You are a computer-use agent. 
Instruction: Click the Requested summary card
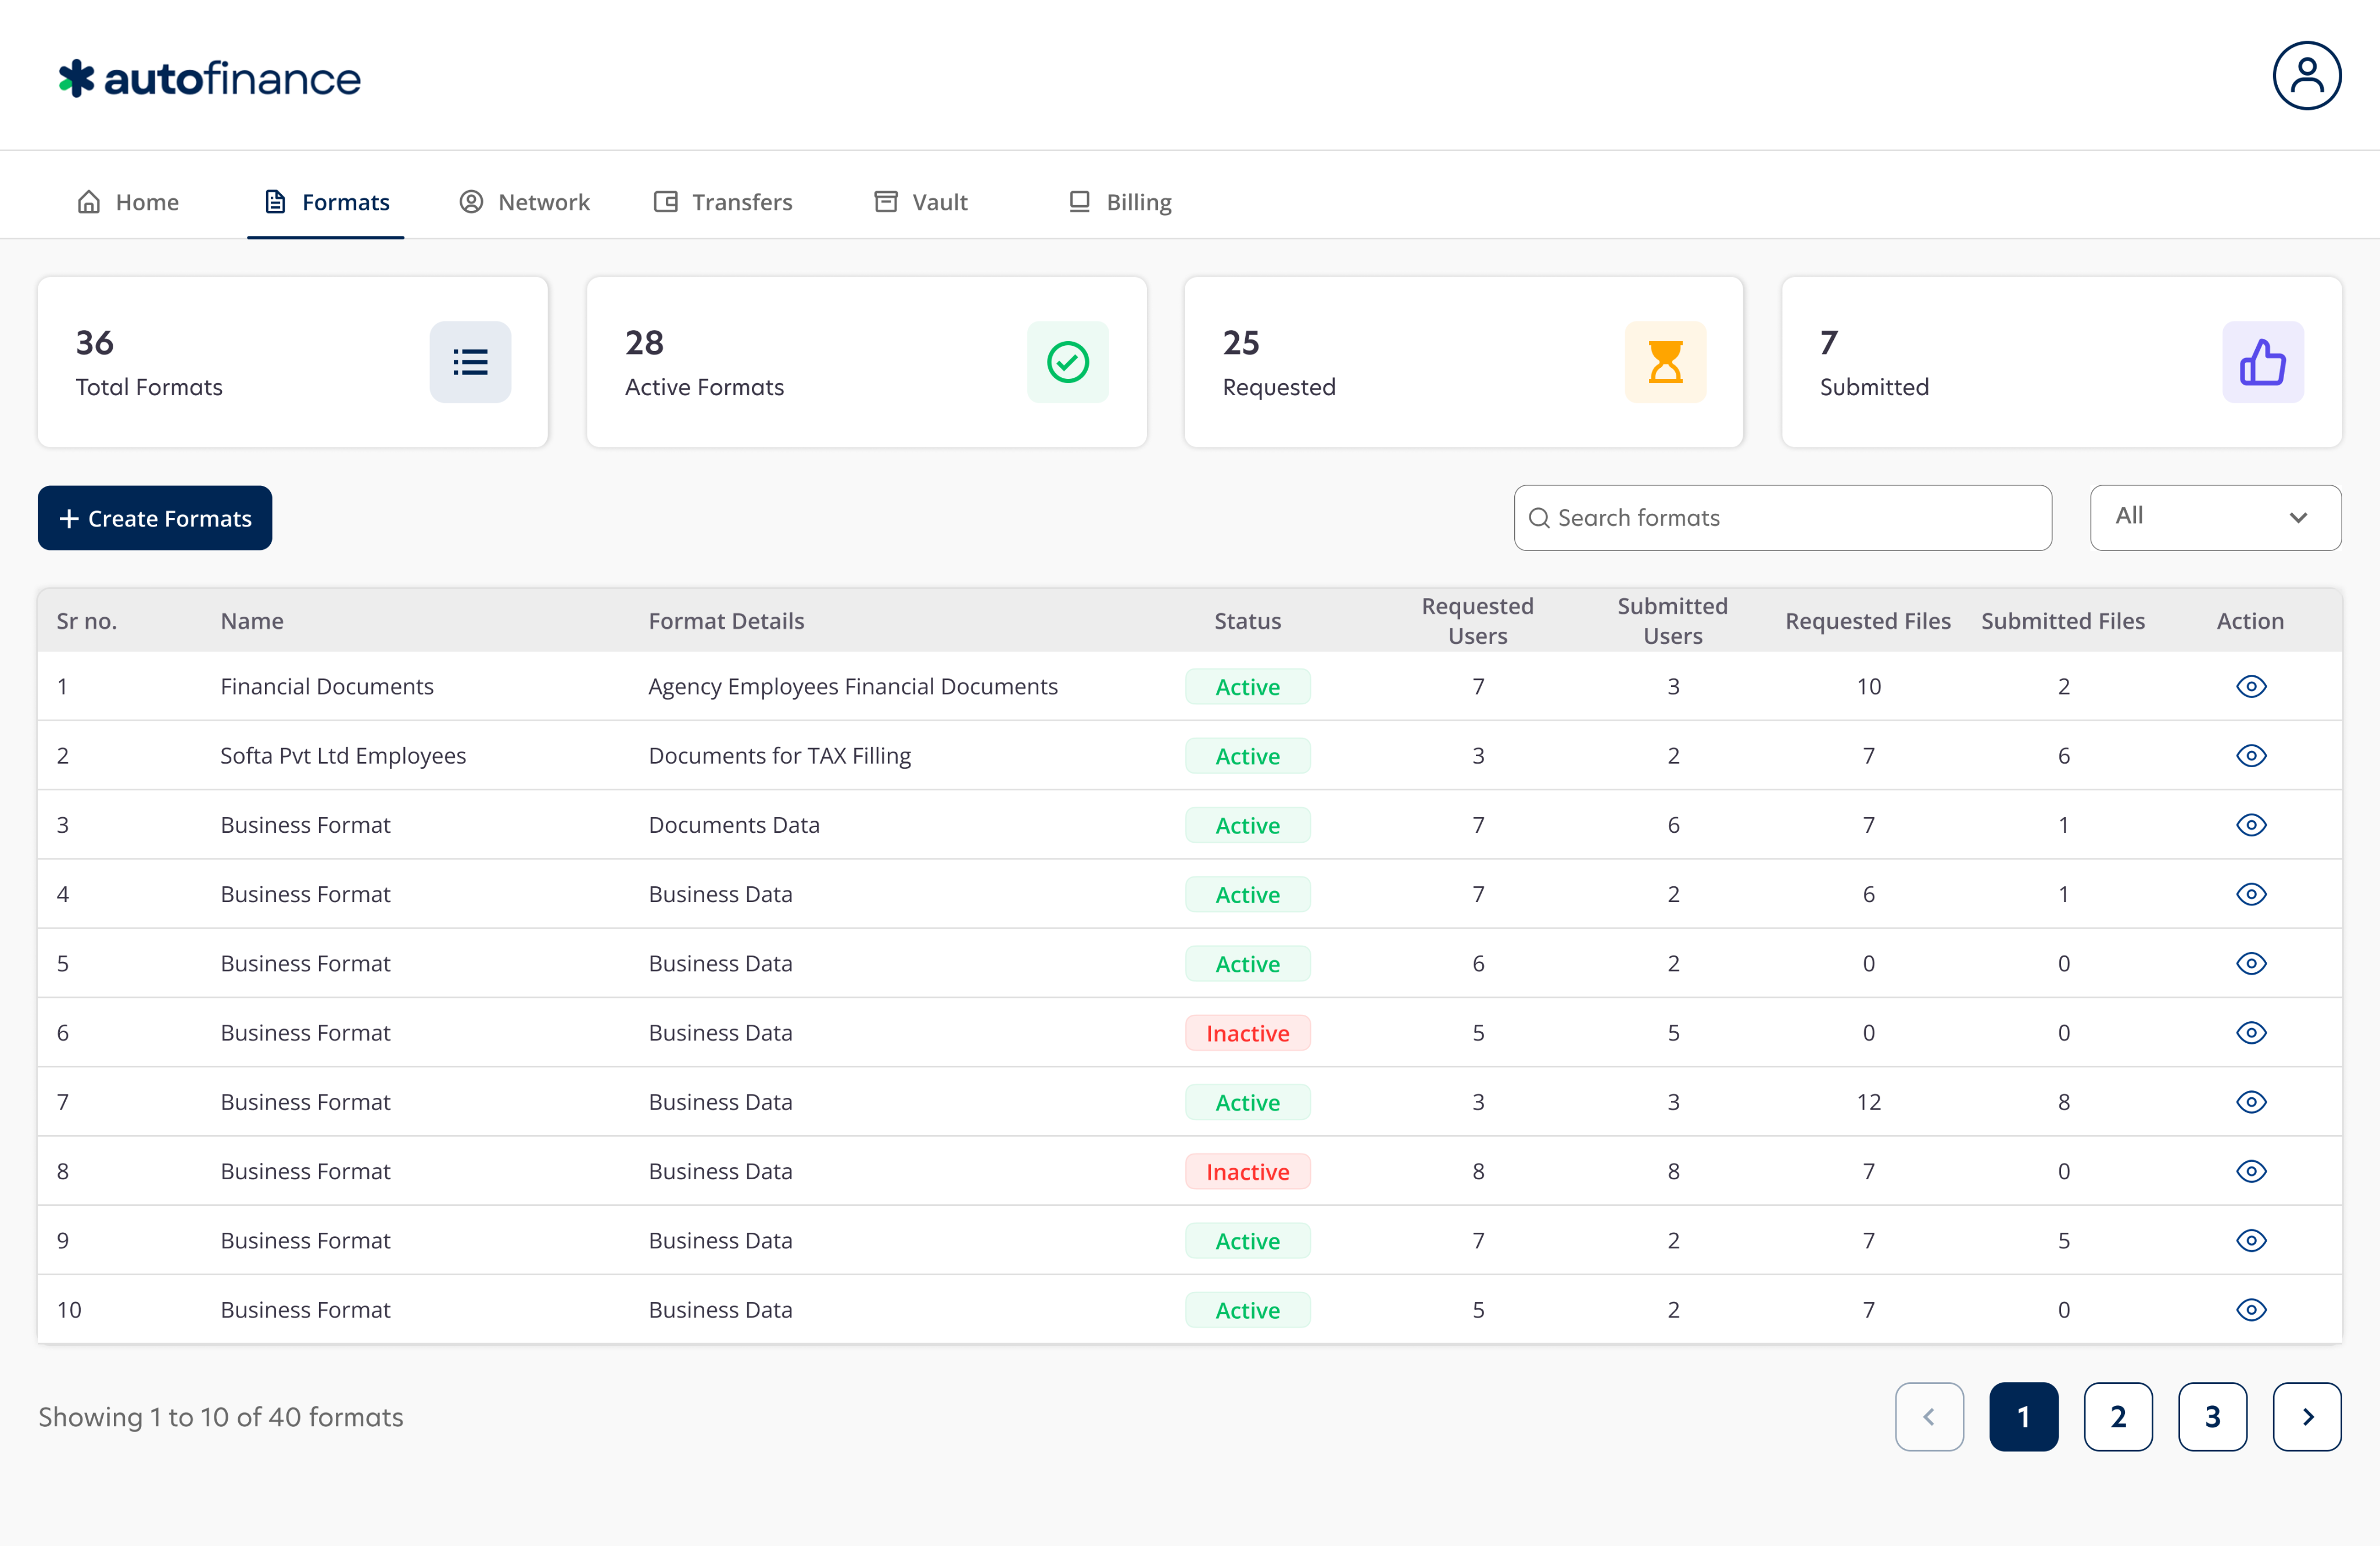[1464, 362]
